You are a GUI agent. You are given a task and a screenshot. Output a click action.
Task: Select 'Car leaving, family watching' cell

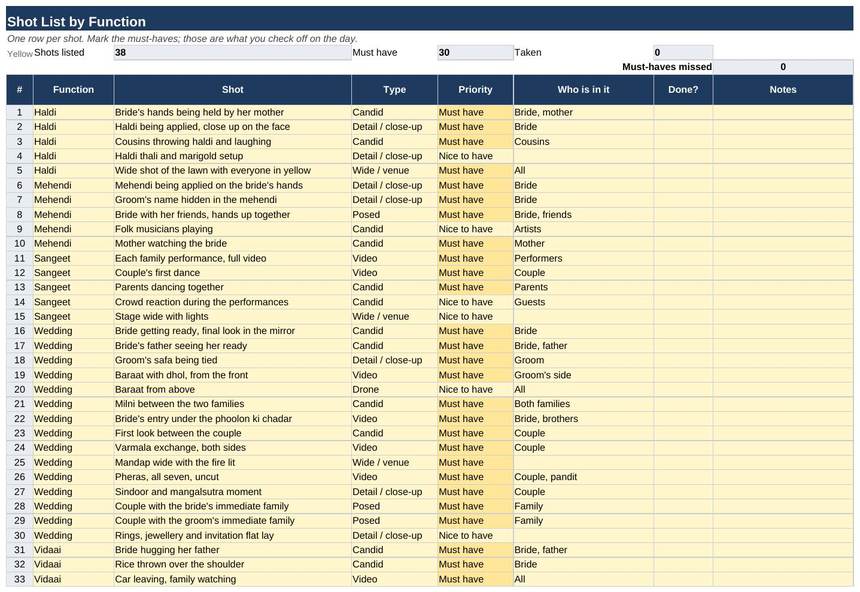pyautogui.click(x=233, y=579)
